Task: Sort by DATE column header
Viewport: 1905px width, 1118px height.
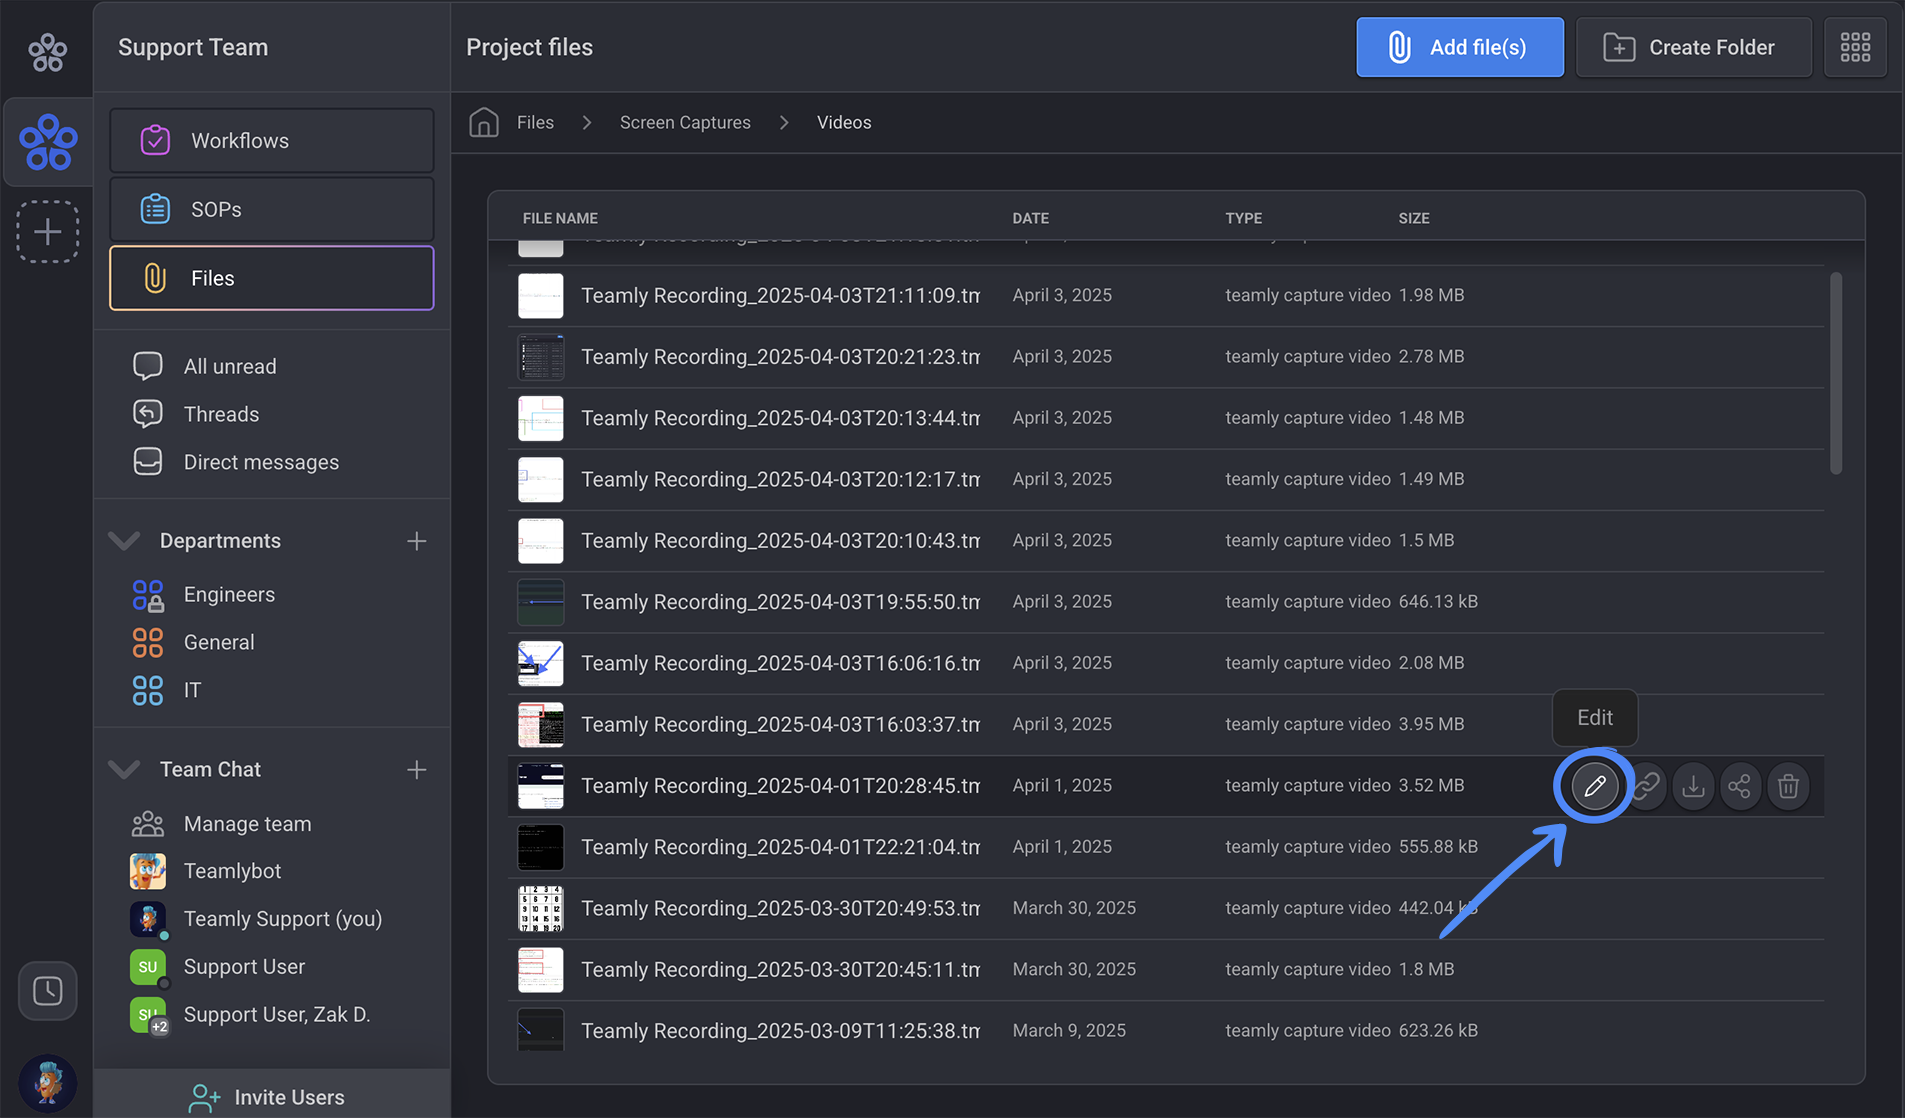Action: point(1030,218)
